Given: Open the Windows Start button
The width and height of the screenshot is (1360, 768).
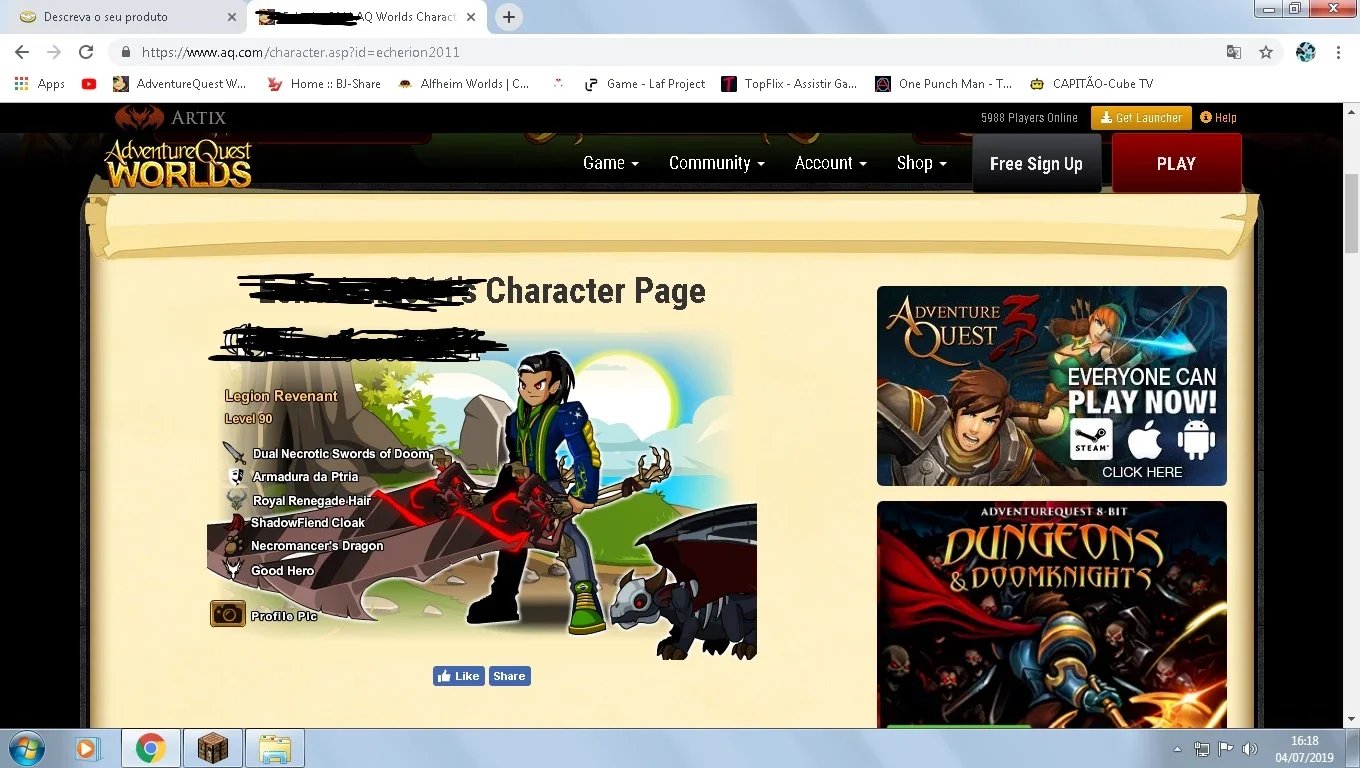Looking at the screenshot, I should point(26,748).
